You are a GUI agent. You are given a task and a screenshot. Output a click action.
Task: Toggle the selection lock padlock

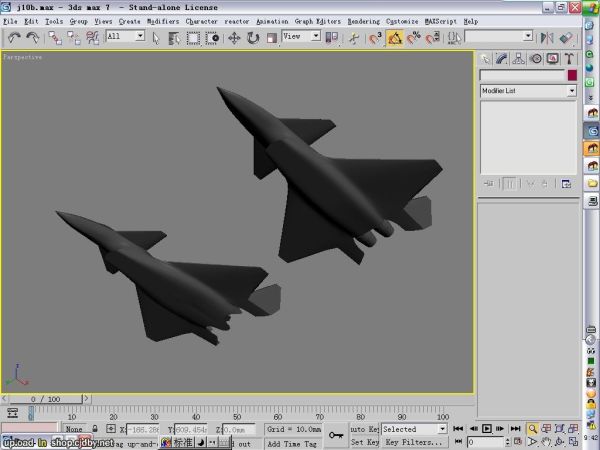click(95, 429)
